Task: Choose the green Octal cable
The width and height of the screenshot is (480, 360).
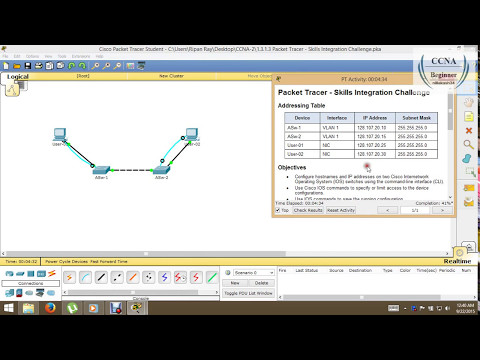Action: 212,277
